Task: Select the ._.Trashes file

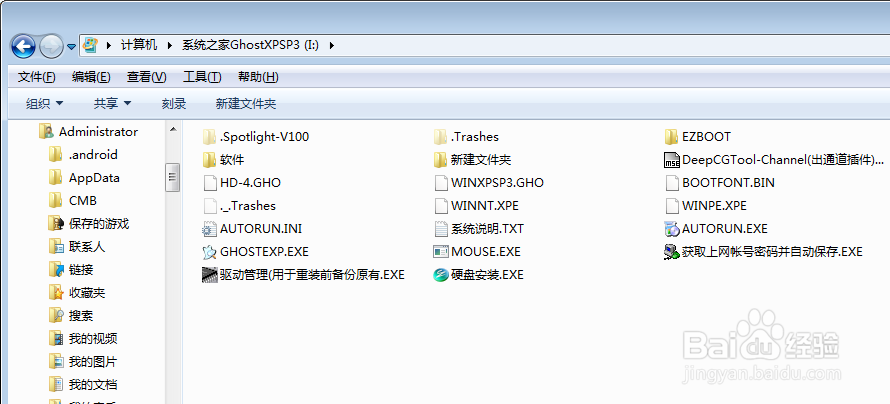Action: coord(240,205)
